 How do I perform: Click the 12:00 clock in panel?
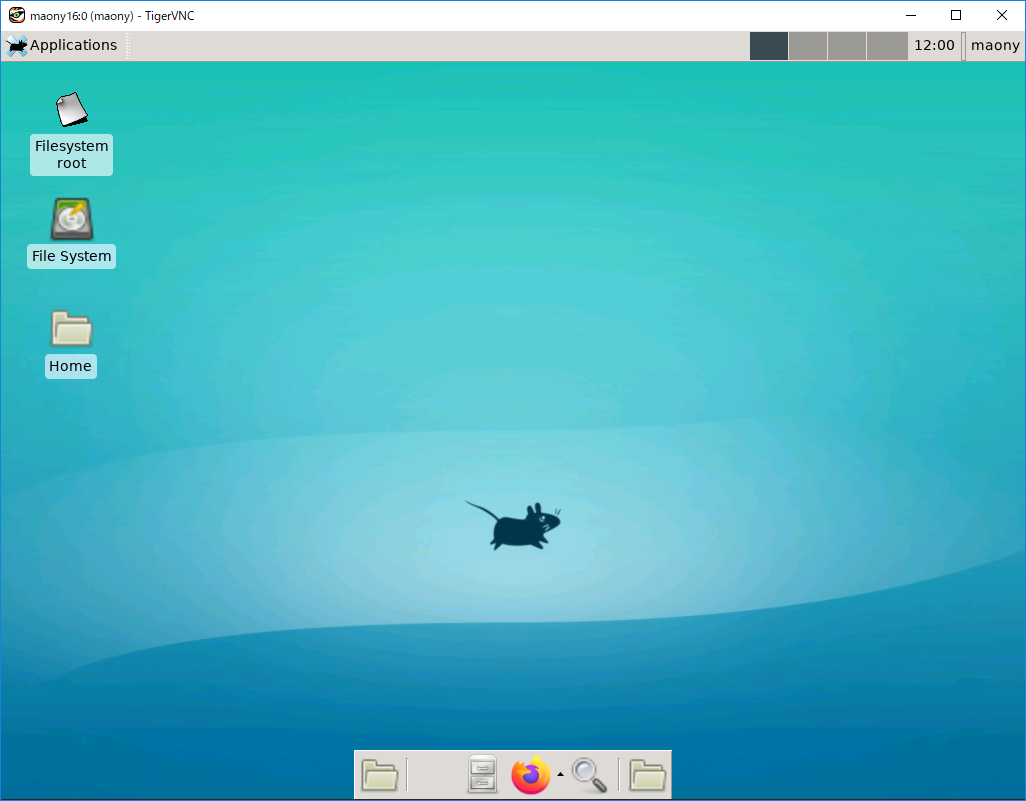pos(934,45)
